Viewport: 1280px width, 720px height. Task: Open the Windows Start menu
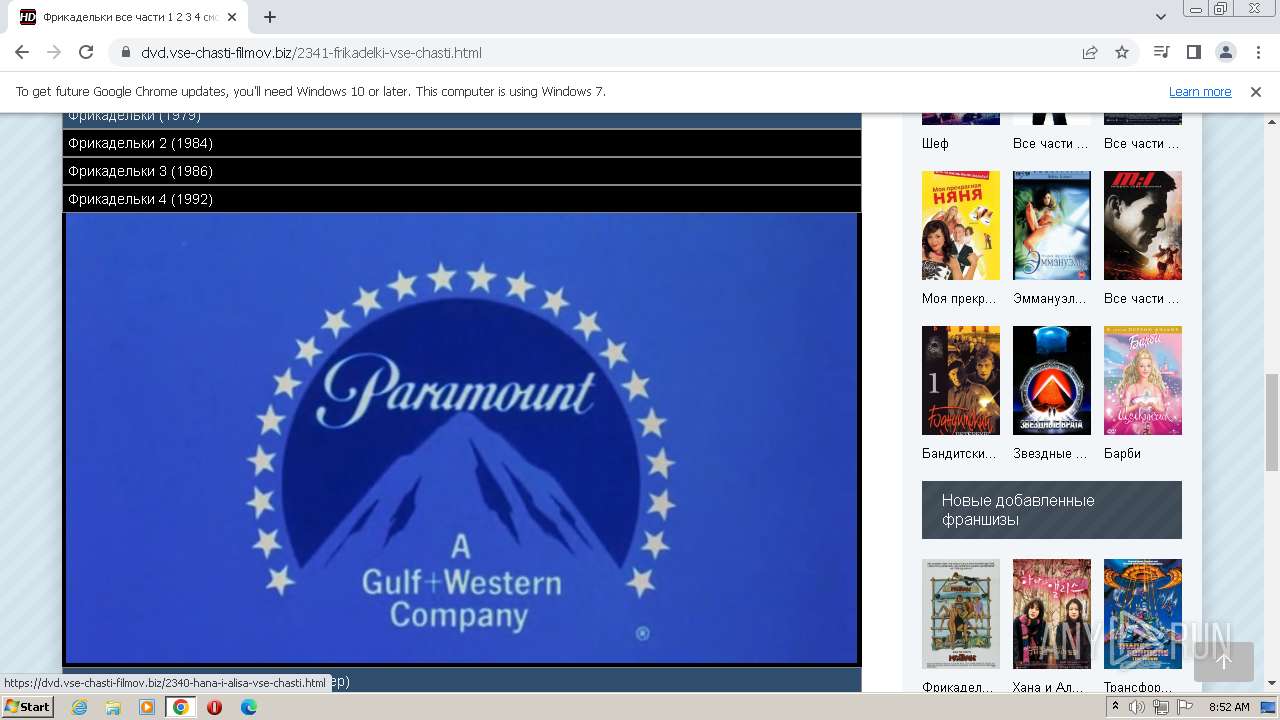28,706
